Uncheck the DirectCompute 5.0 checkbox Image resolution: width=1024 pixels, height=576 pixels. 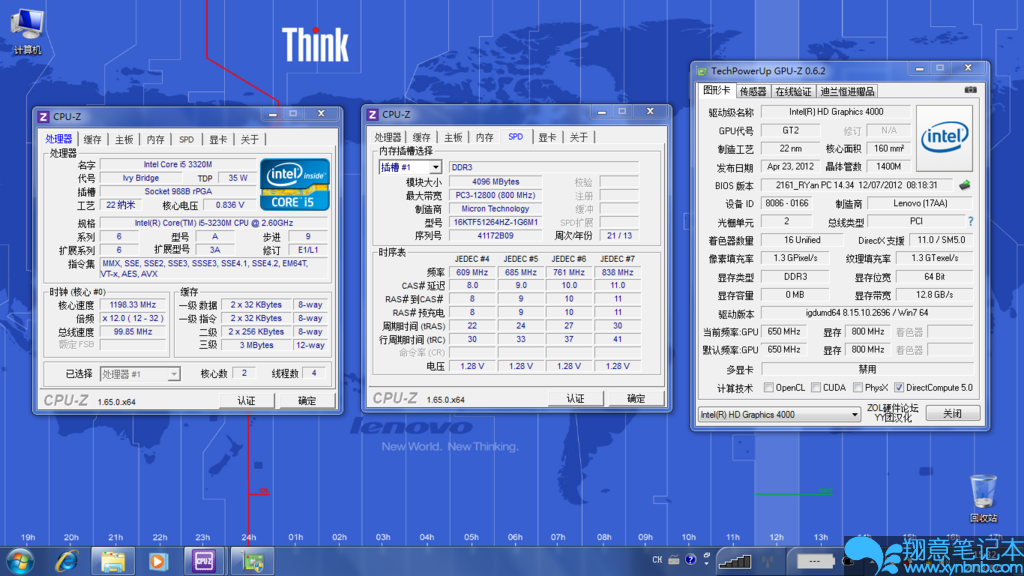coord(899,388)
